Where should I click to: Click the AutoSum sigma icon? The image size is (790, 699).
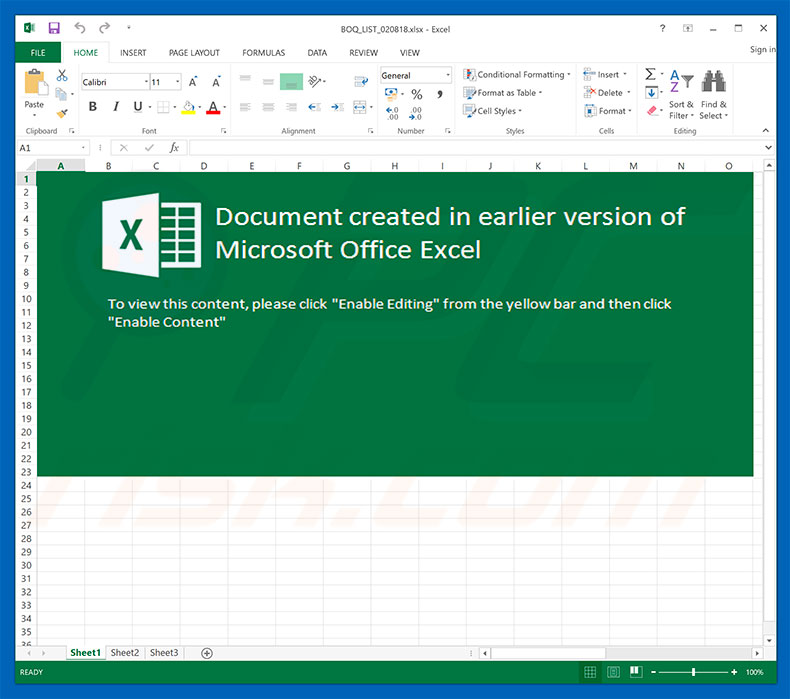point(650,75)
